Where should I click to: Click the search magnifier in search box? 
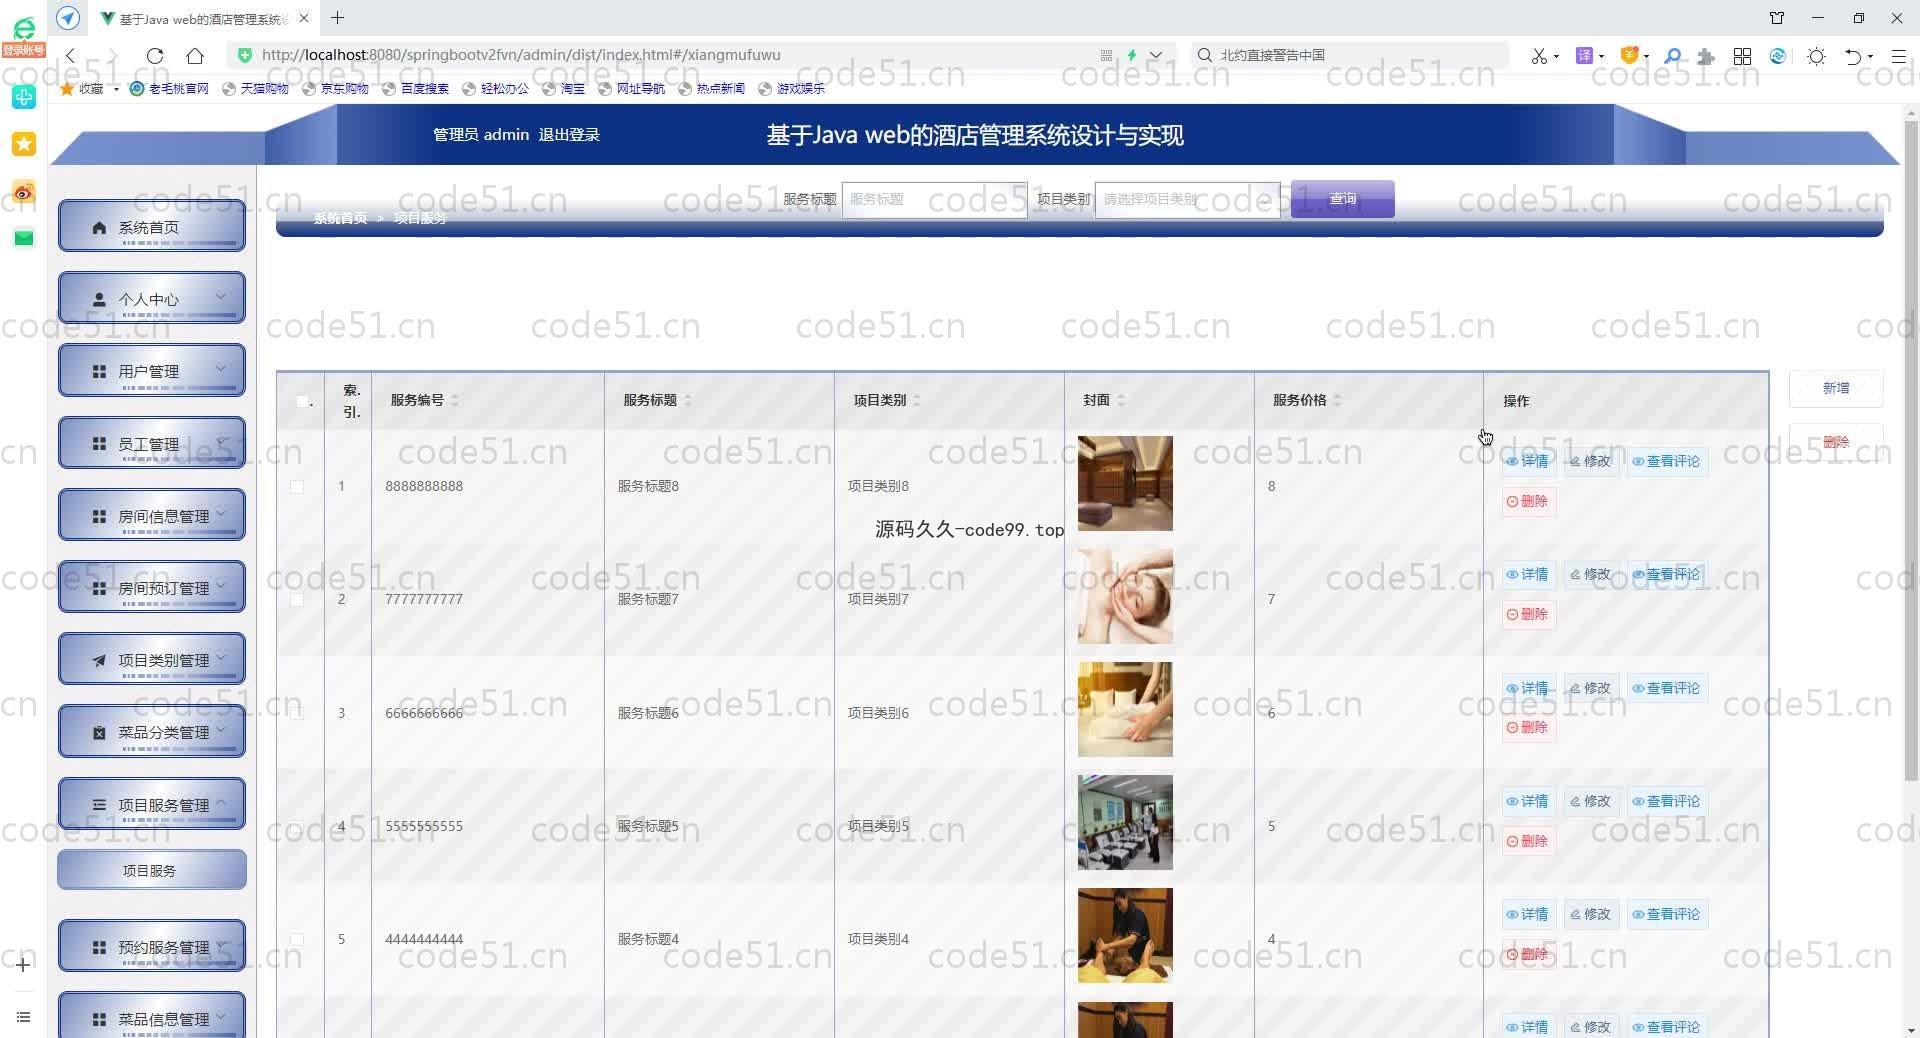pyautogui.click(x=1205, y=55)
